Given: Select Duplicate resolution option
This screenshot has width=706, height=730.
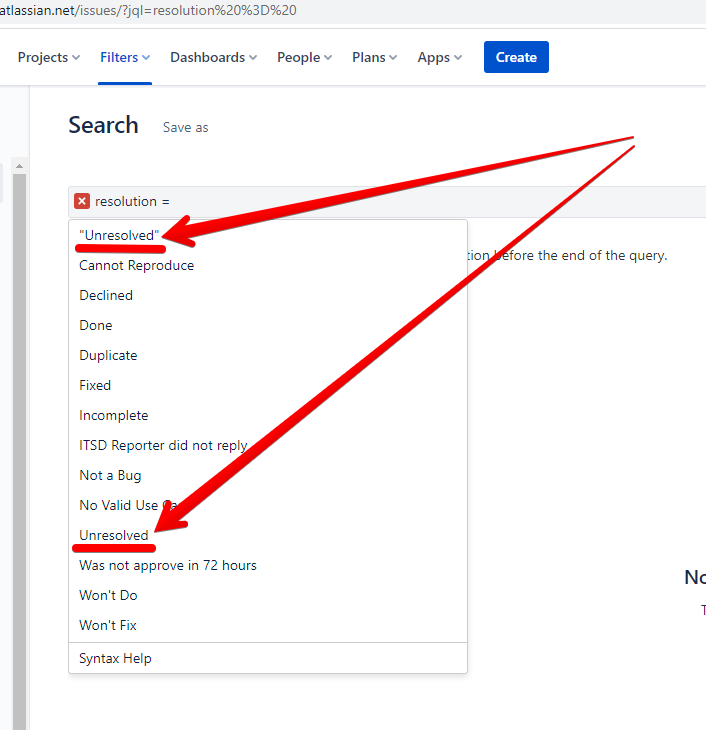Looking at the screenshot, I should [268, 355].
